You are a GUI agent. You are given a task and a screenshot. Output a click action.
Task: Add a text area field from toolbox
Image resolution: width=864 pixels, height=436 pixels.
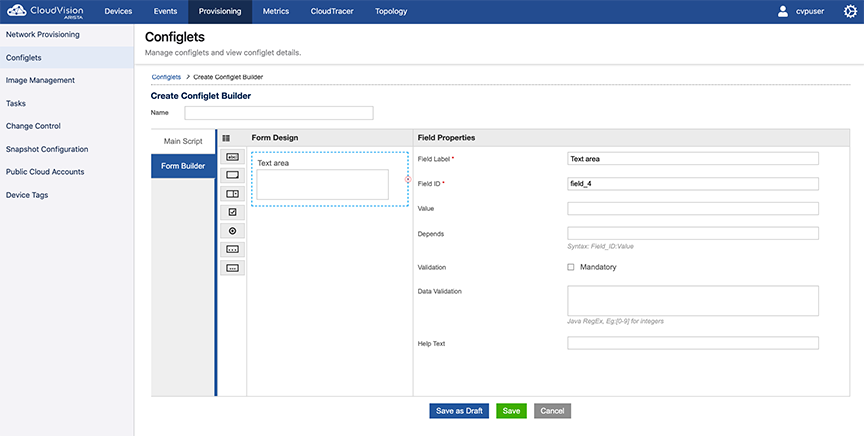pos(233,175)
